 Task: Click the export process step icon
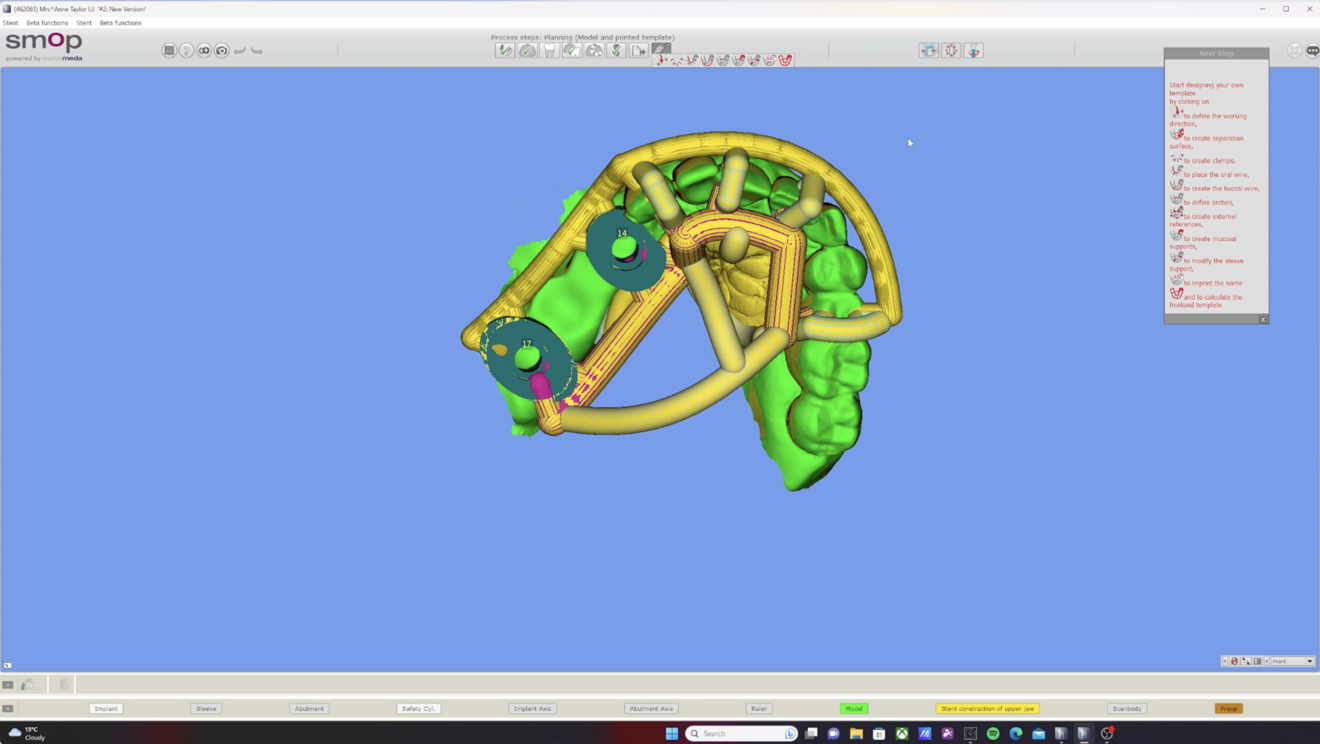tap(639, 50)
